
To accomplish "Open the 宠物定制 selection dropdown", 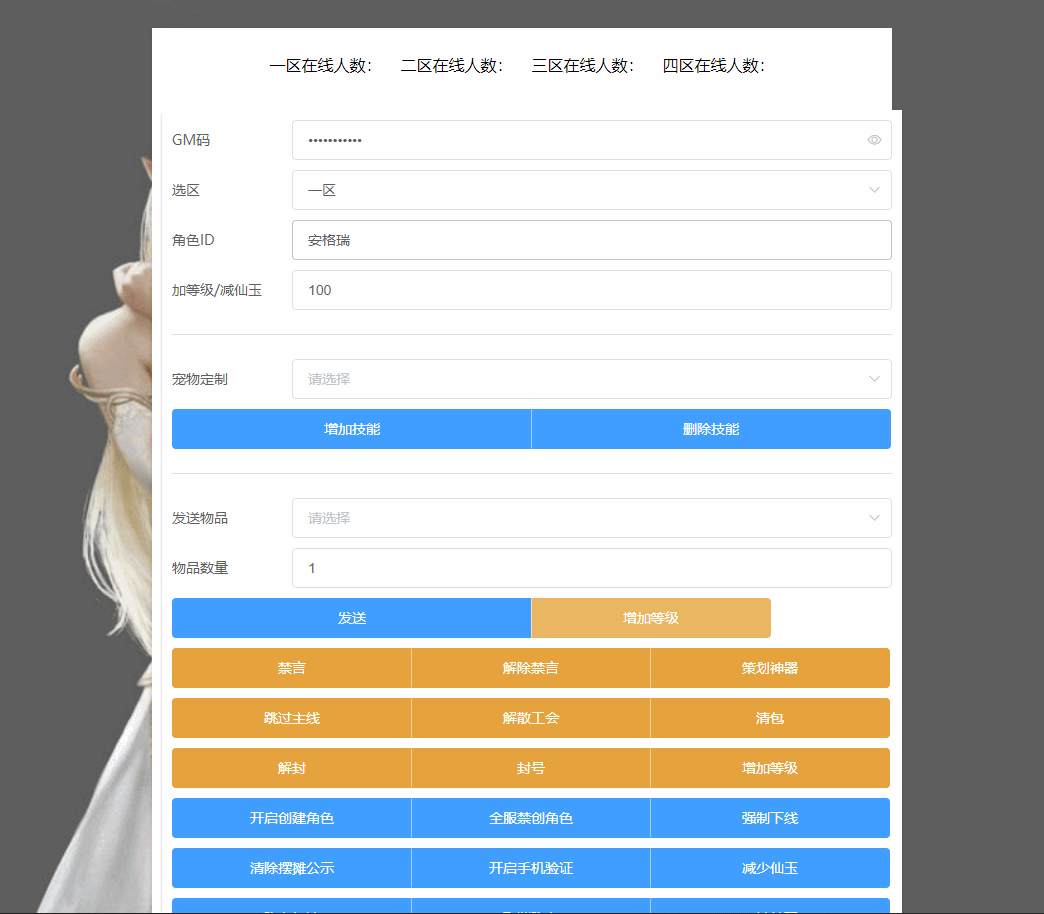I will 591,379.
